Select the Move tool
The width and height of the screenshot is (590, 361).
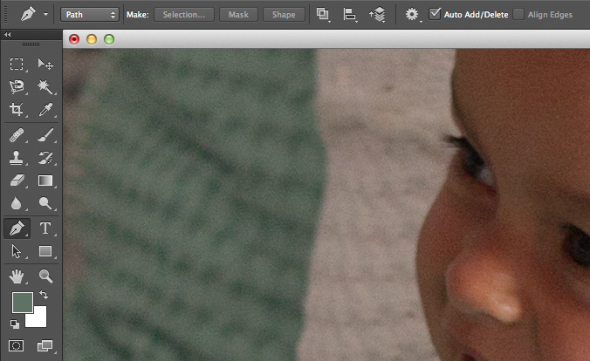[45, 64]
